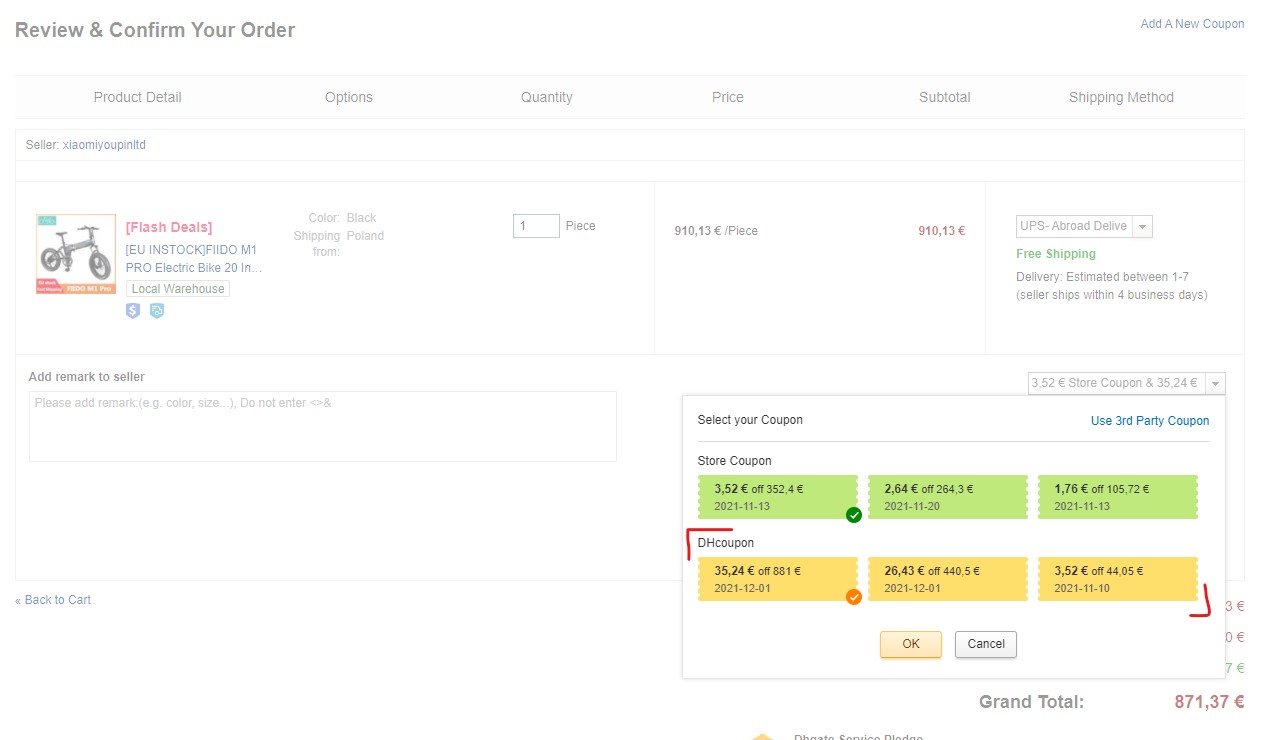Go back via Back to Cart link

click(x=53, y=600)
